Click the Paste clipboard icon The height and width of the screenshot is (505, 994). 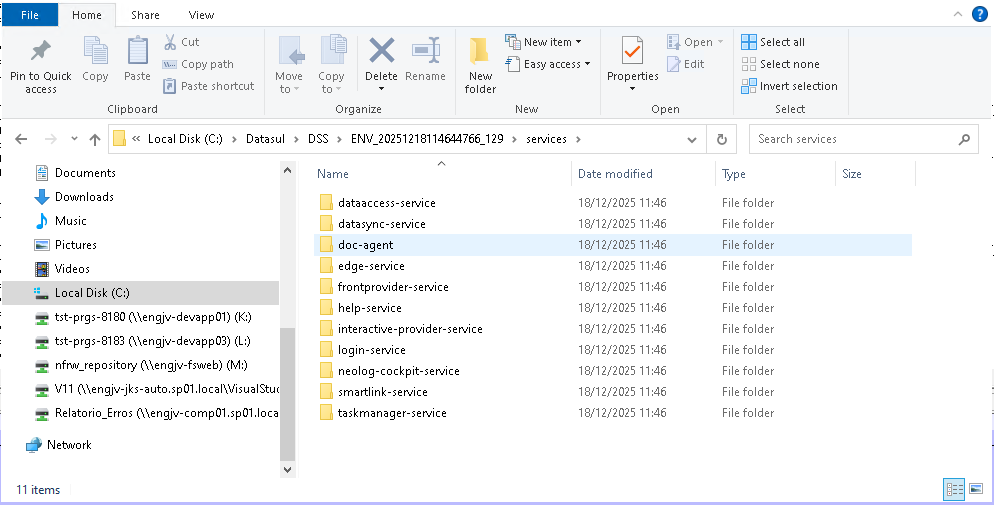(137, 52)
